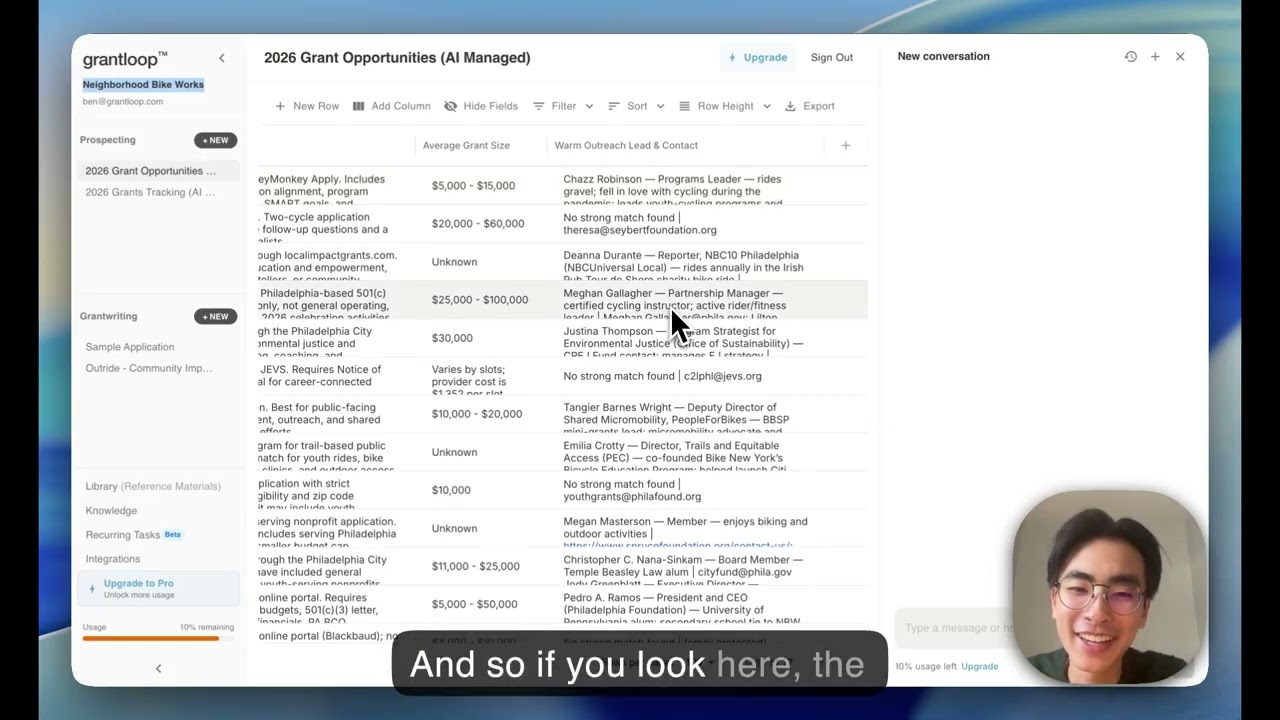
Task: Select Neighborhood Bike Works organization name
Action: tap(143, 84)
